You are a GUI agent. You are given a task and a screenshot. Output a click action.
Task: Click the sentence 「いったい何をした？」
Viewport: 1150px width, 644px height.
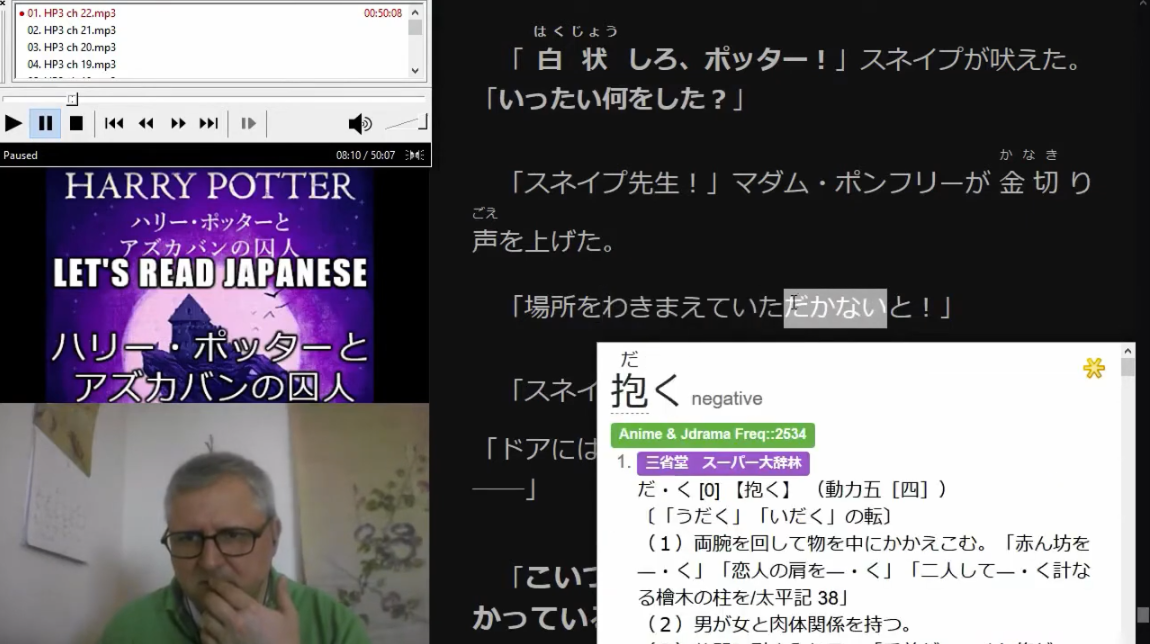click(x=613, y=98)
